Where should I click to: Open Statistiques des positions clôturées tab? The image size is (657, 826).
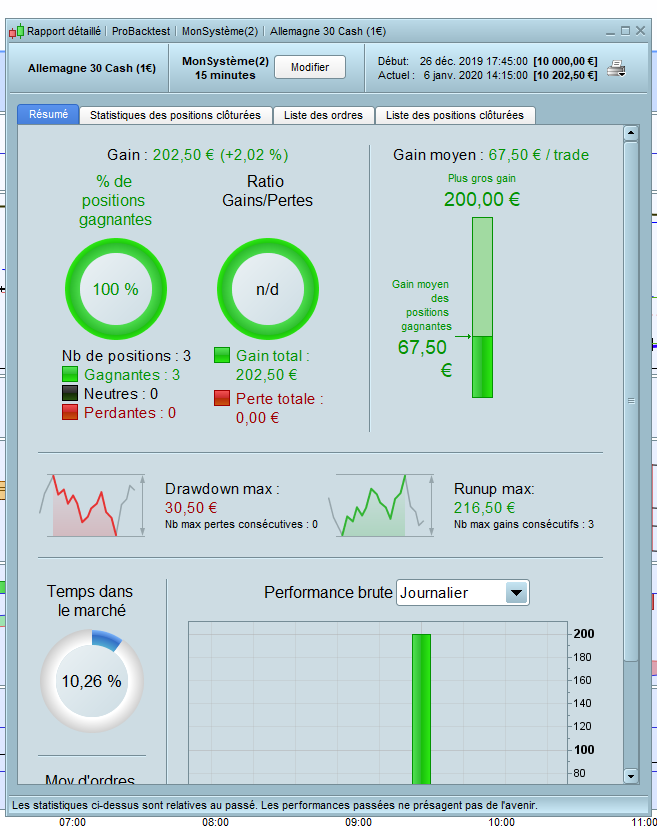tap(175, 115)
